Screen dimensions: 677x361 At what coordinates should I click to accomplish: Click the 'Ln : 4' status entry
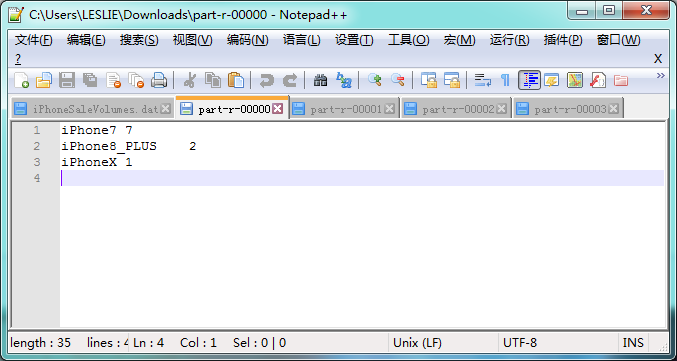point(149,343)
